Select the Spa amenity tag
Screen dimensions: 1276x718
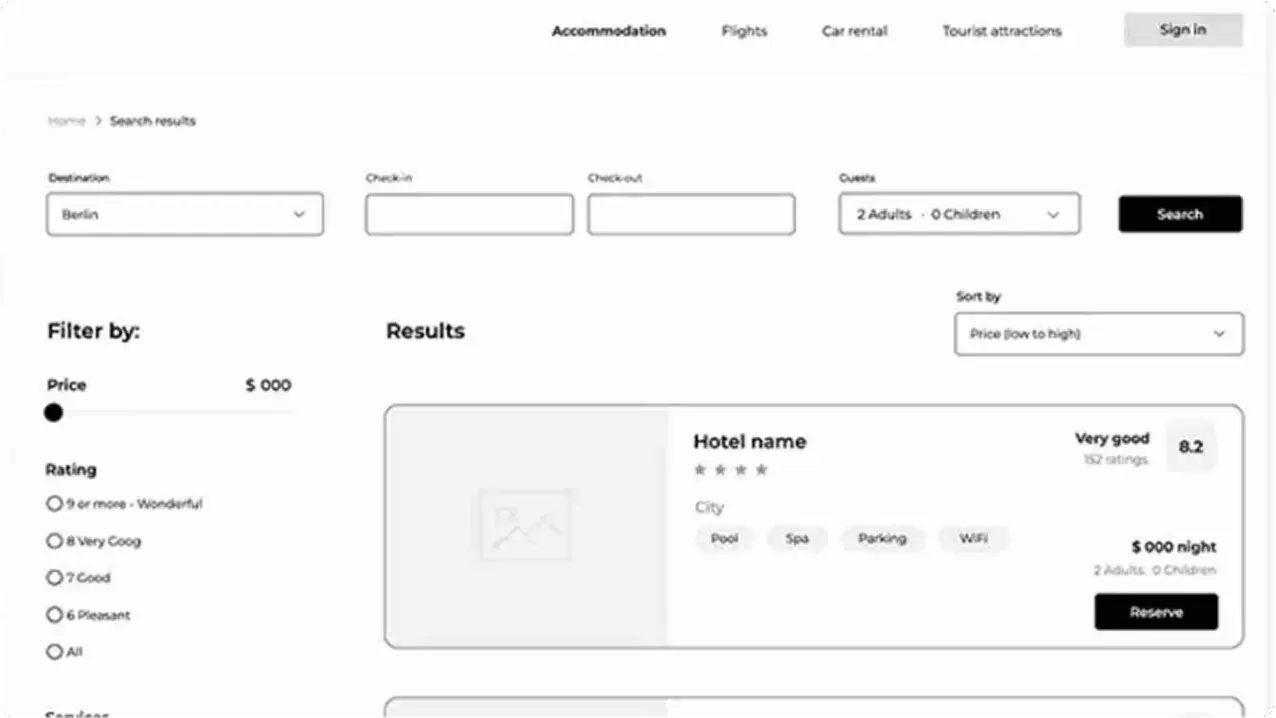point(797,539)
